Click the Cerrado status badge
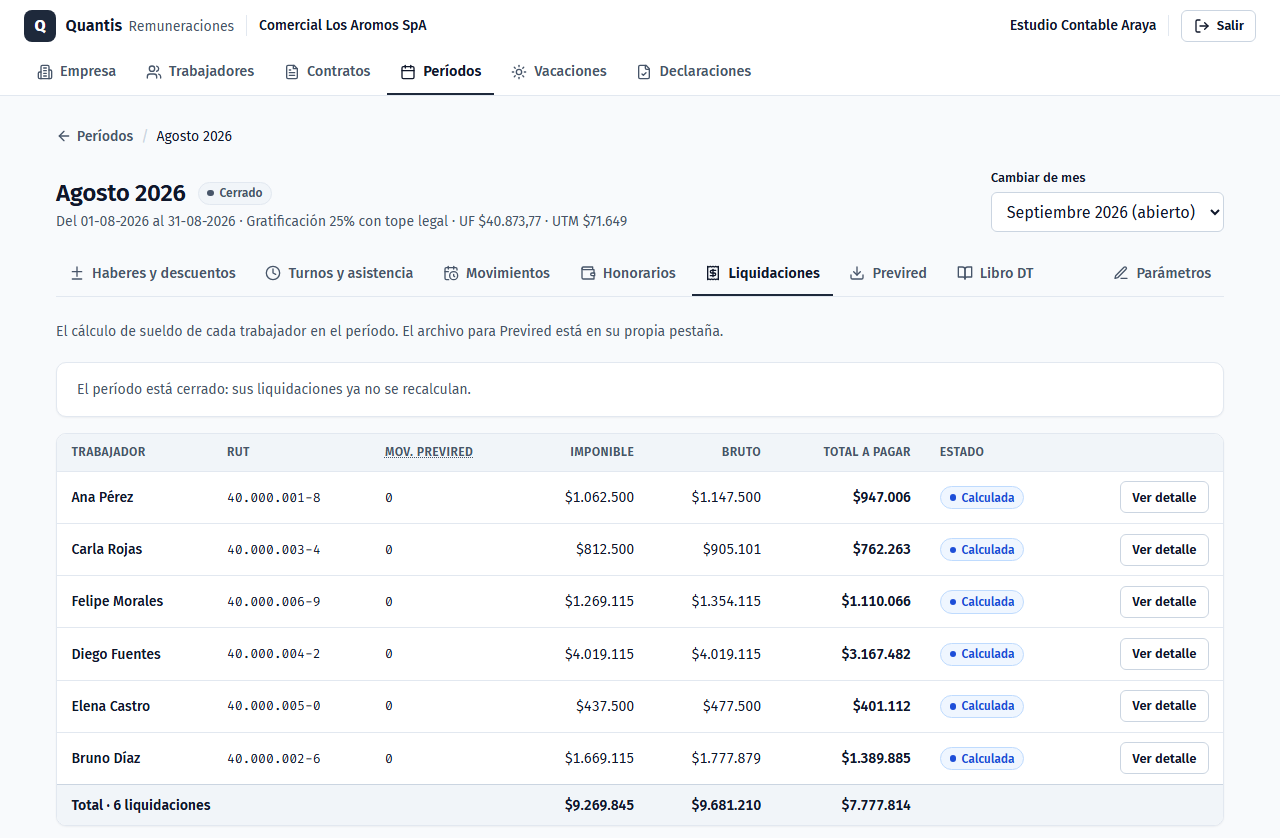 [235, 193]
